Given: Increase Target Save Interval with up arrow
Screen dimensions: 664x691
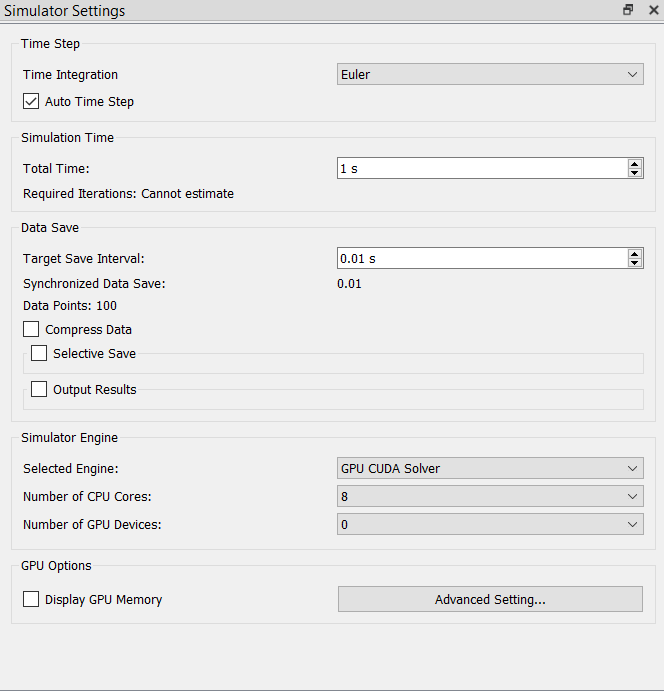Looking at the screenshot, I should point(635,254).
